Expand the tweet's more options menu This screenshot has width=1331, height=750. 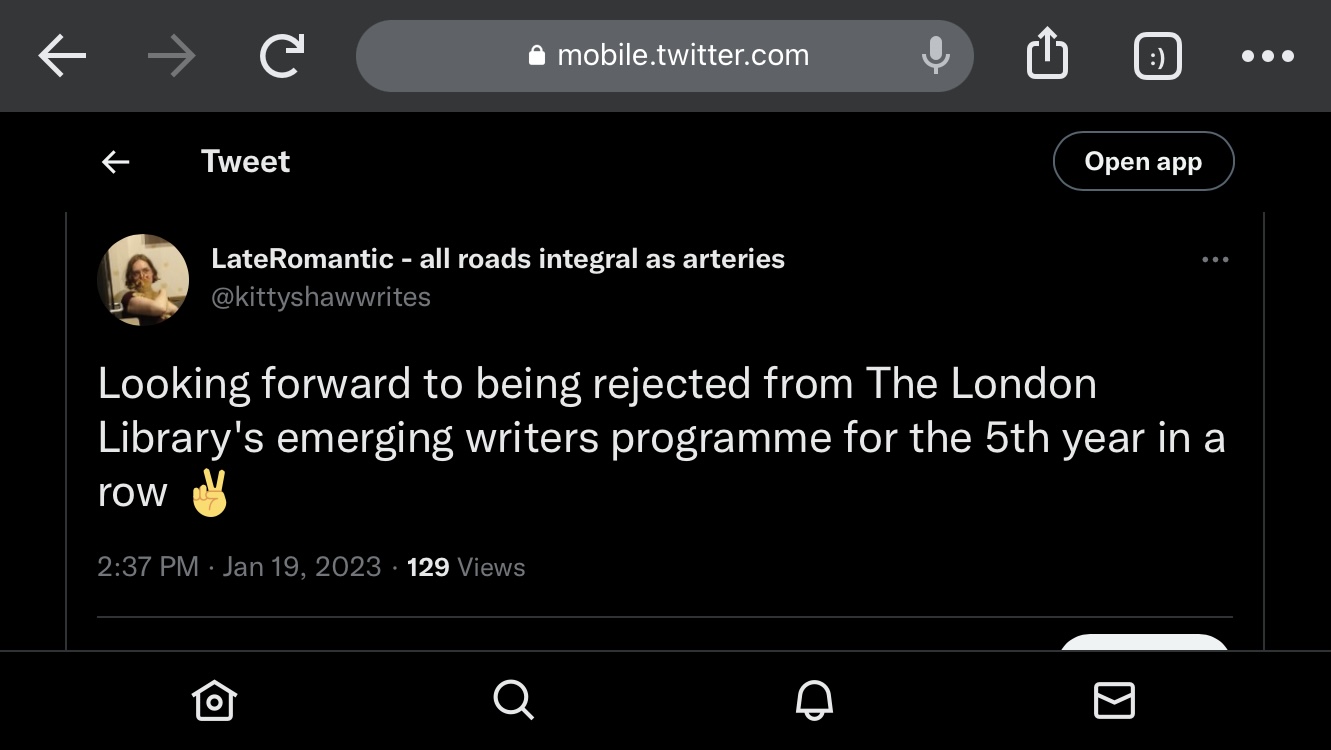[1215, 260]
